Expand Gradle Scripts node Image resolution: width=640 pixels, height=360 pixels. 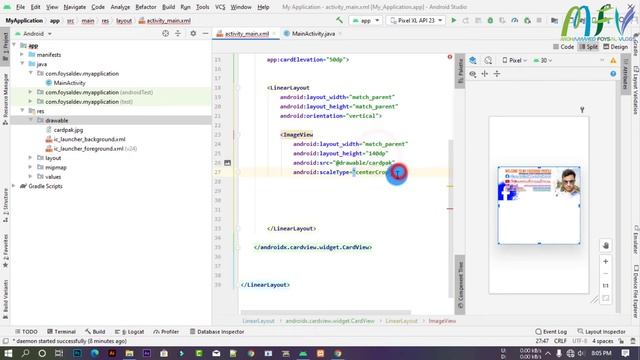15,186
